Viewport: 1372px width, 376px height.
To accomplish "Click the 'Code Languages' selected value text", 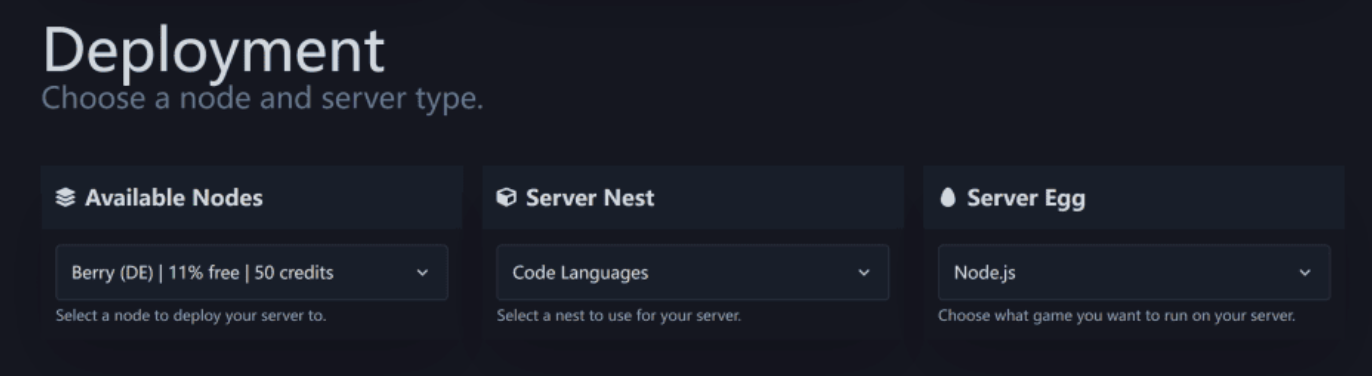I will [580, 272].
